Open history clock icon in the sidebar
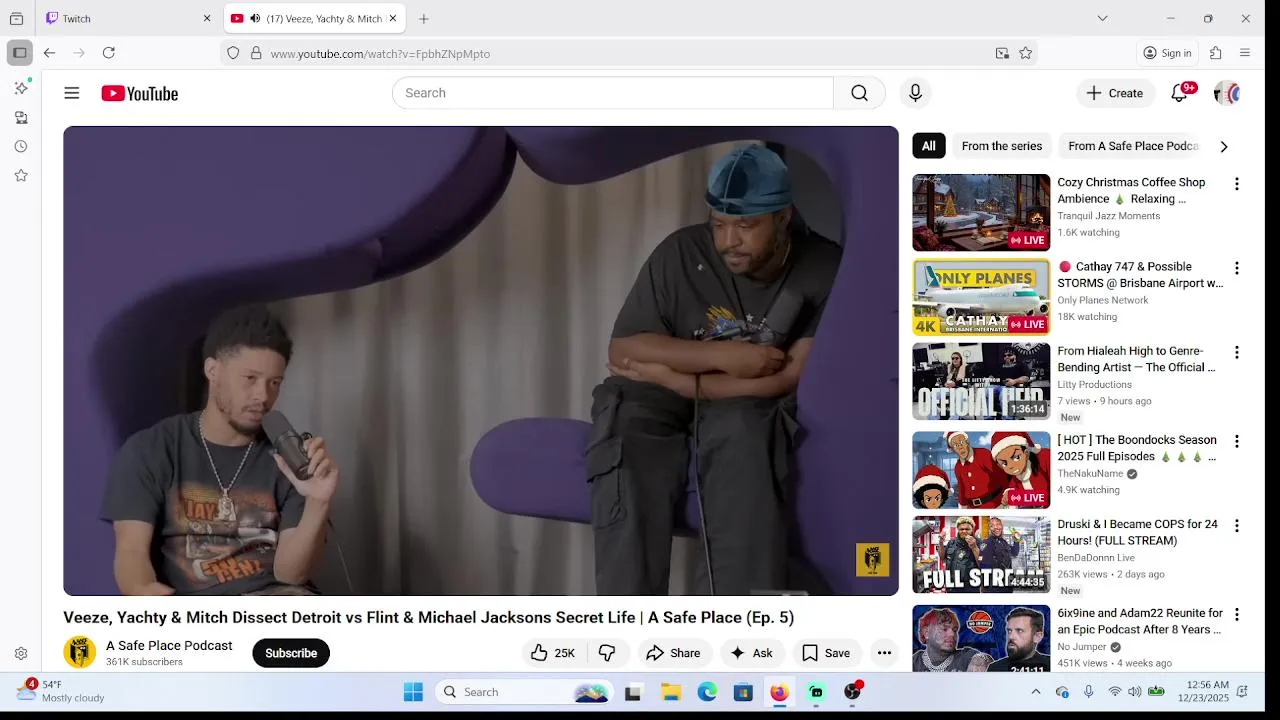Image resolution: width=1280 pixels, height=720 pixels. coord(21,146)
